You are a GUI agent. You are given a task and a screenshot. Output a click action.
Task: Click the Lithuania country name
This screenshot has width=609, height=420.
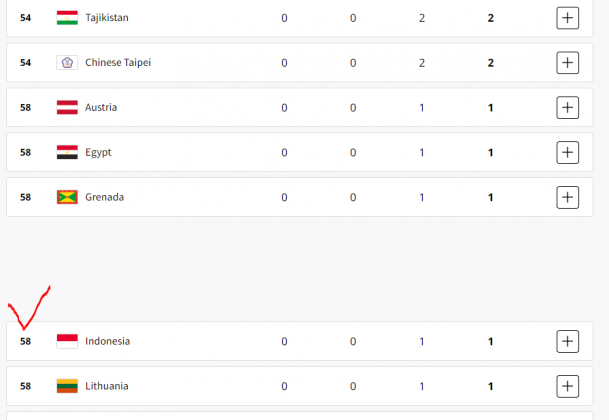pos(106,386)
